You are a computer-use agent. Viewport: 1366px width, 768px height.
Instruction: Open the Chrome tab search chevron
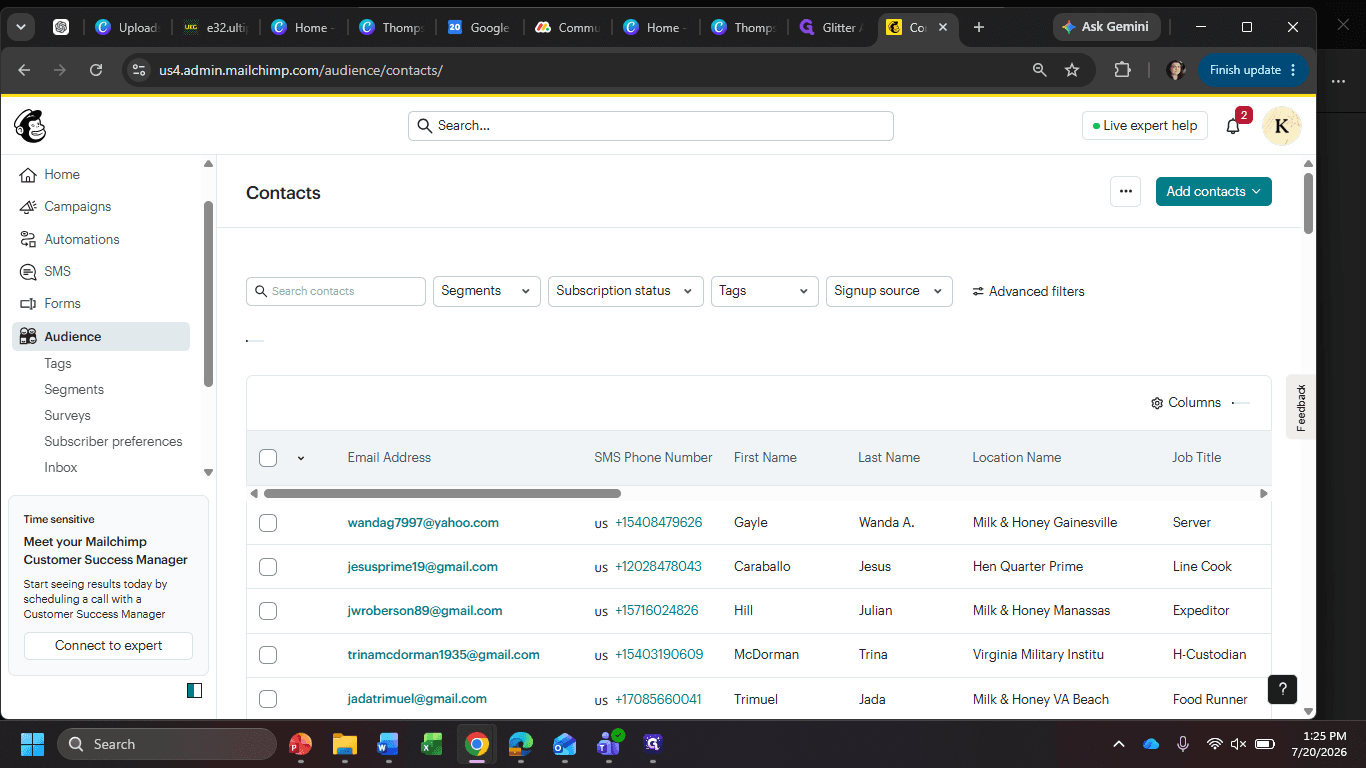(x=20, y=27)
